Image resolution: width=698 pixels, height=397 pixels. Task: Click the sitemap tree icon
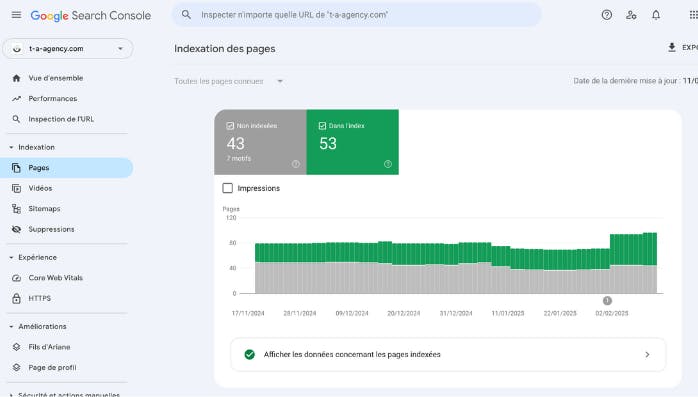click(16, 209)
